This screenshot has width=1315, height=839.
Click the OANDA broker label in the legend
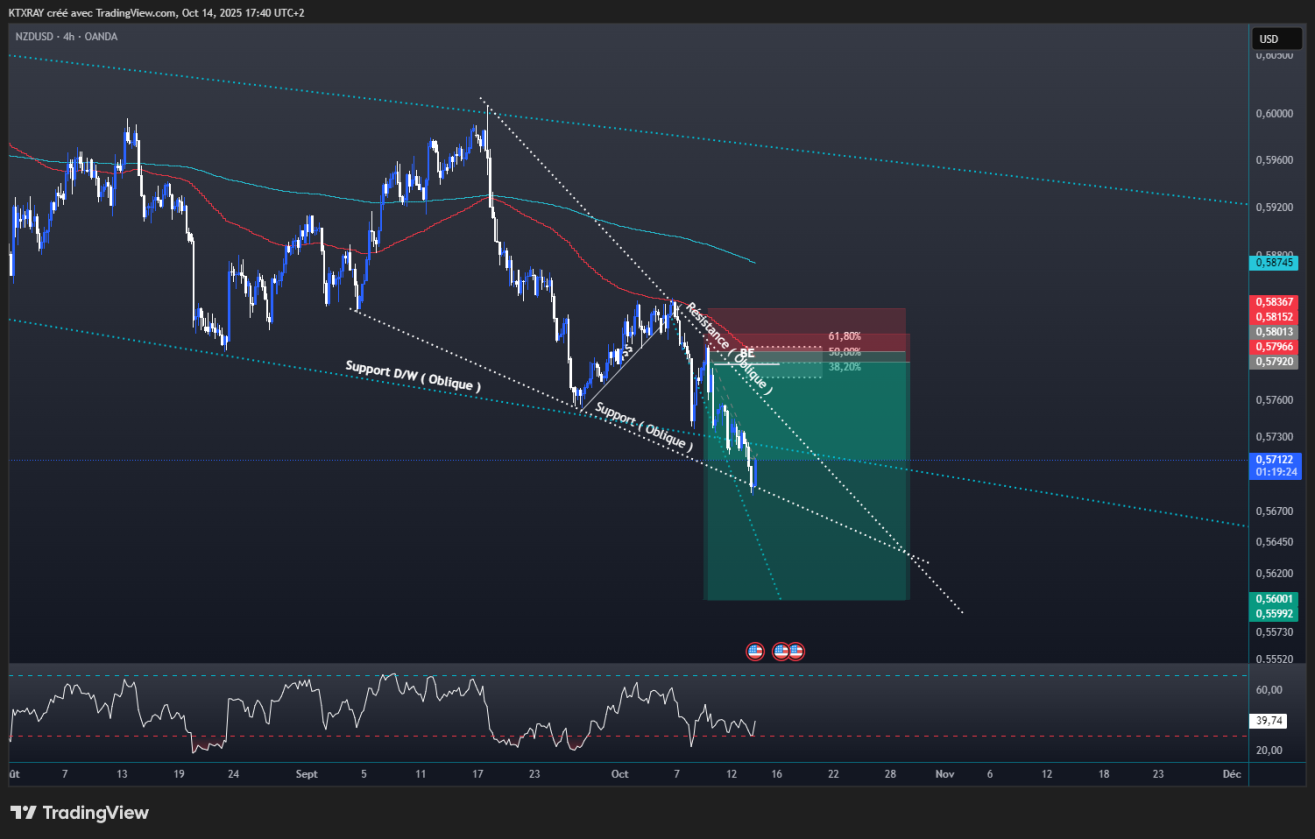99,36
